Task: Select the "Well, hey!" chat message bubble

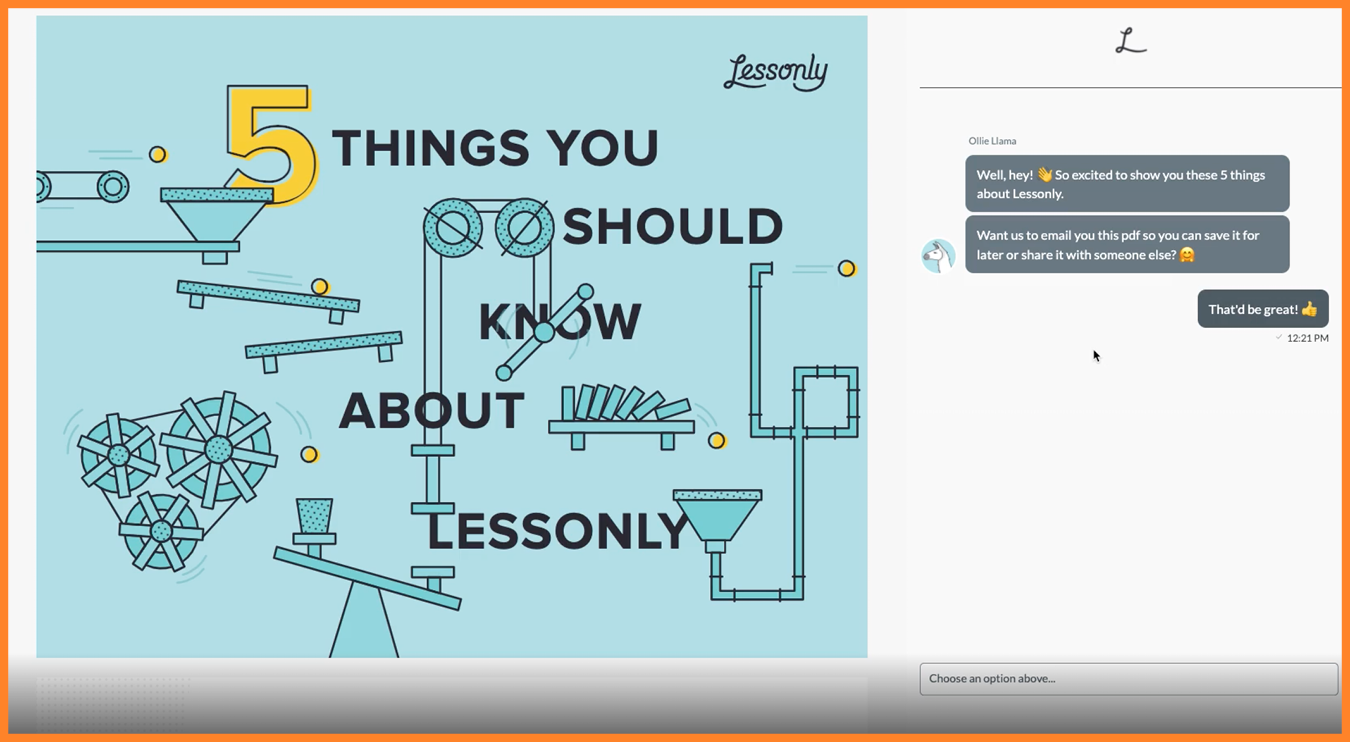Action: coord(1127,184)
